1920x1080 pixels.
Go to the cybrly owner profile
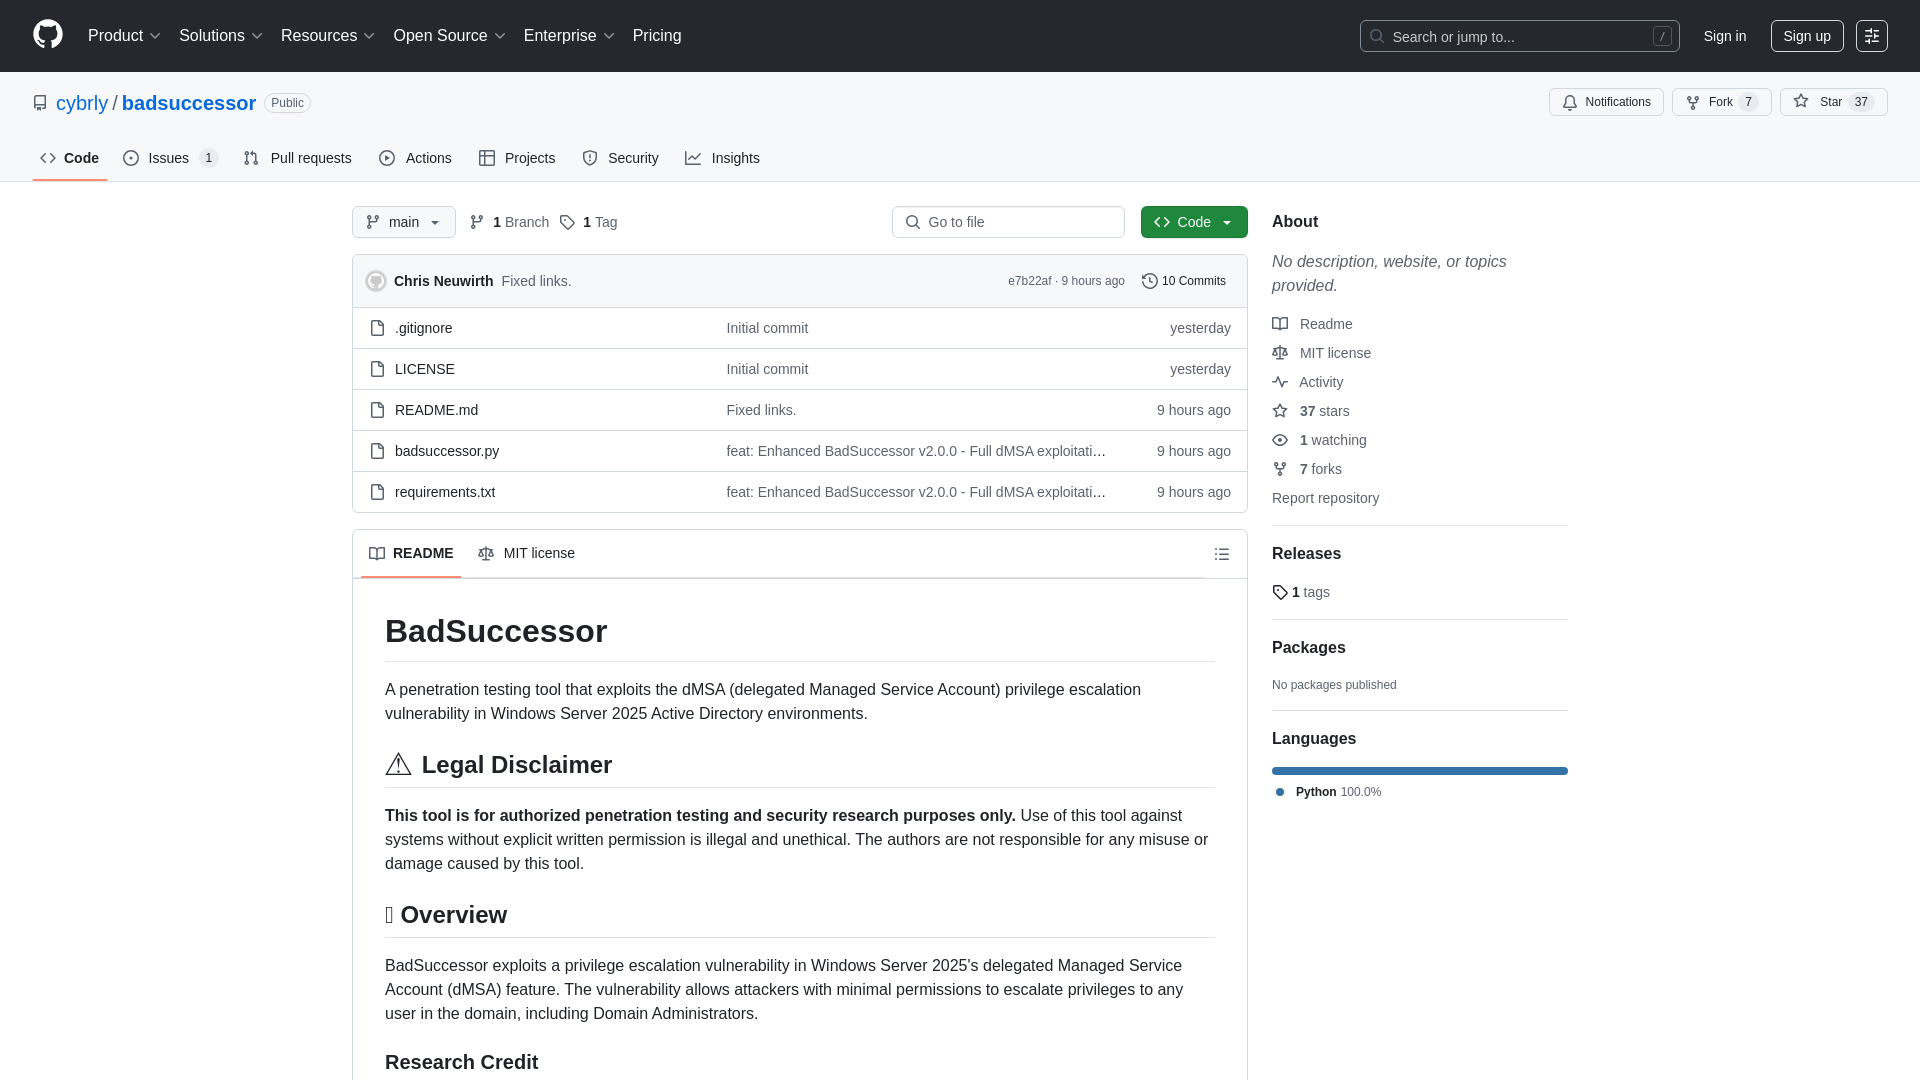pos(82,103)
